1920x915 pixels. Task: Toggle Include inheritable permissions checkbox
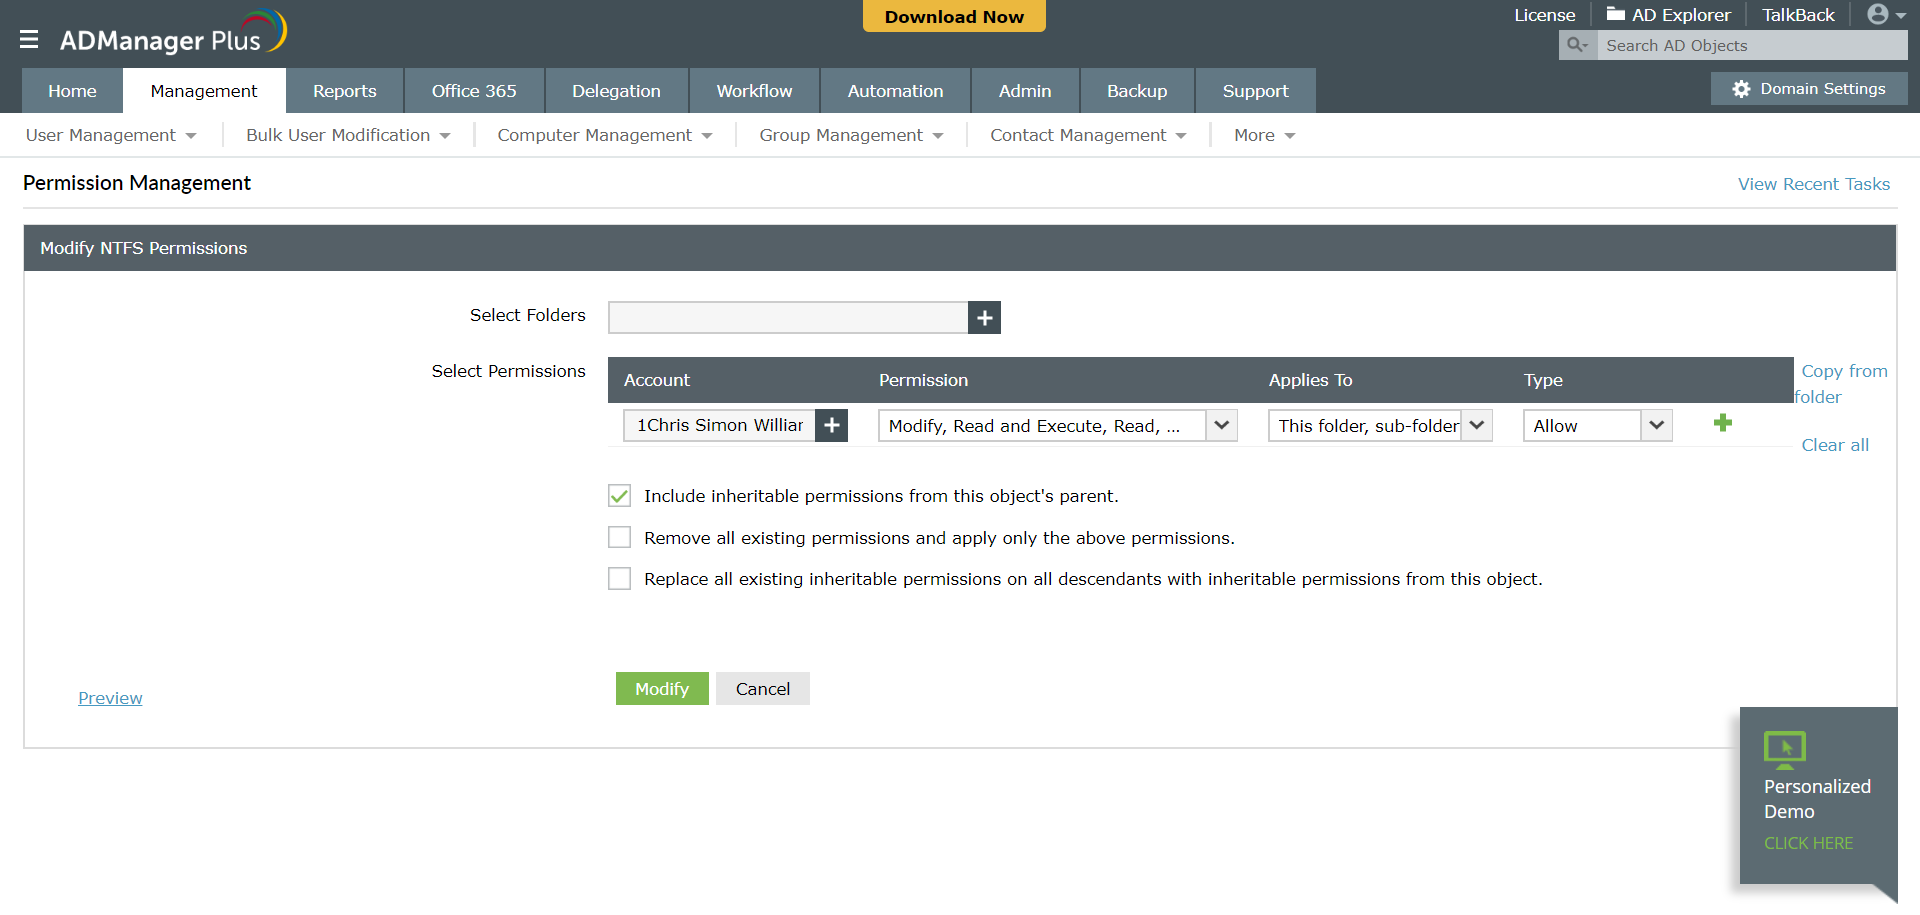coord(620,496)
